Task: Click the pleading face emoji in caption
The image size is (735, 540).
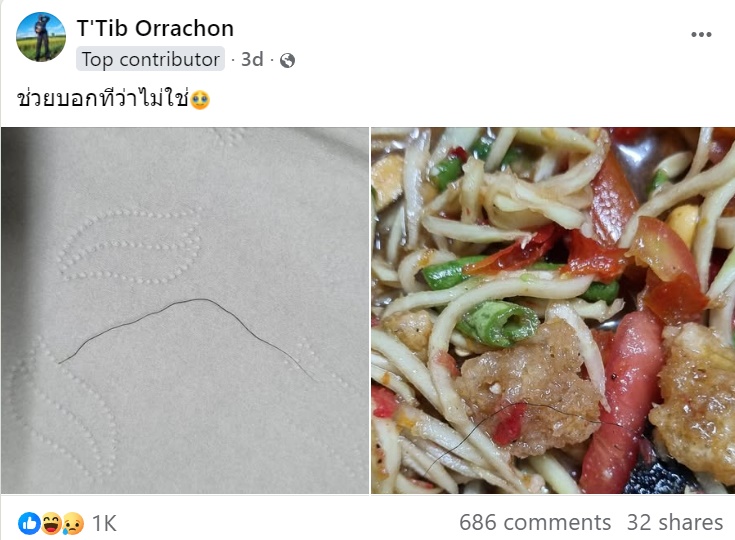Action: click(x=200, y=99)
